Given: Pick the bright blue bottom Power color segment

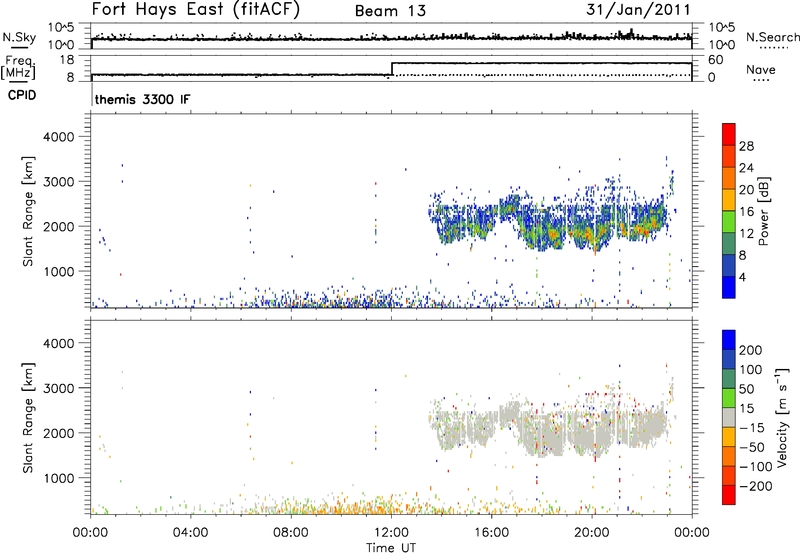Looking at the screenshot, I should coord(729,287).
